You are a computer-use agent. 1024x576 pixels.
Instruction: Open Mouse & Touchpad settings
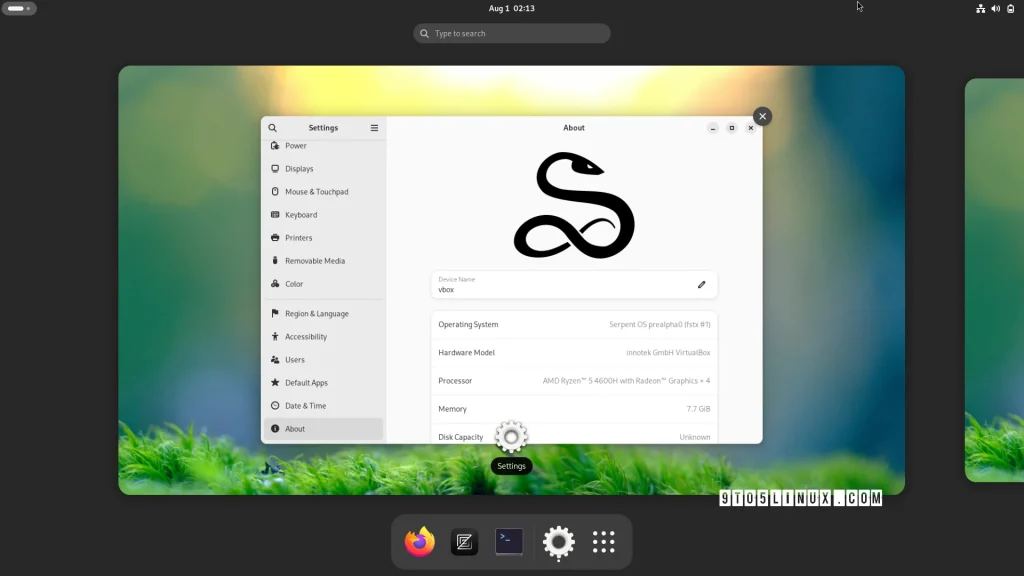click(x=316, y=192)
